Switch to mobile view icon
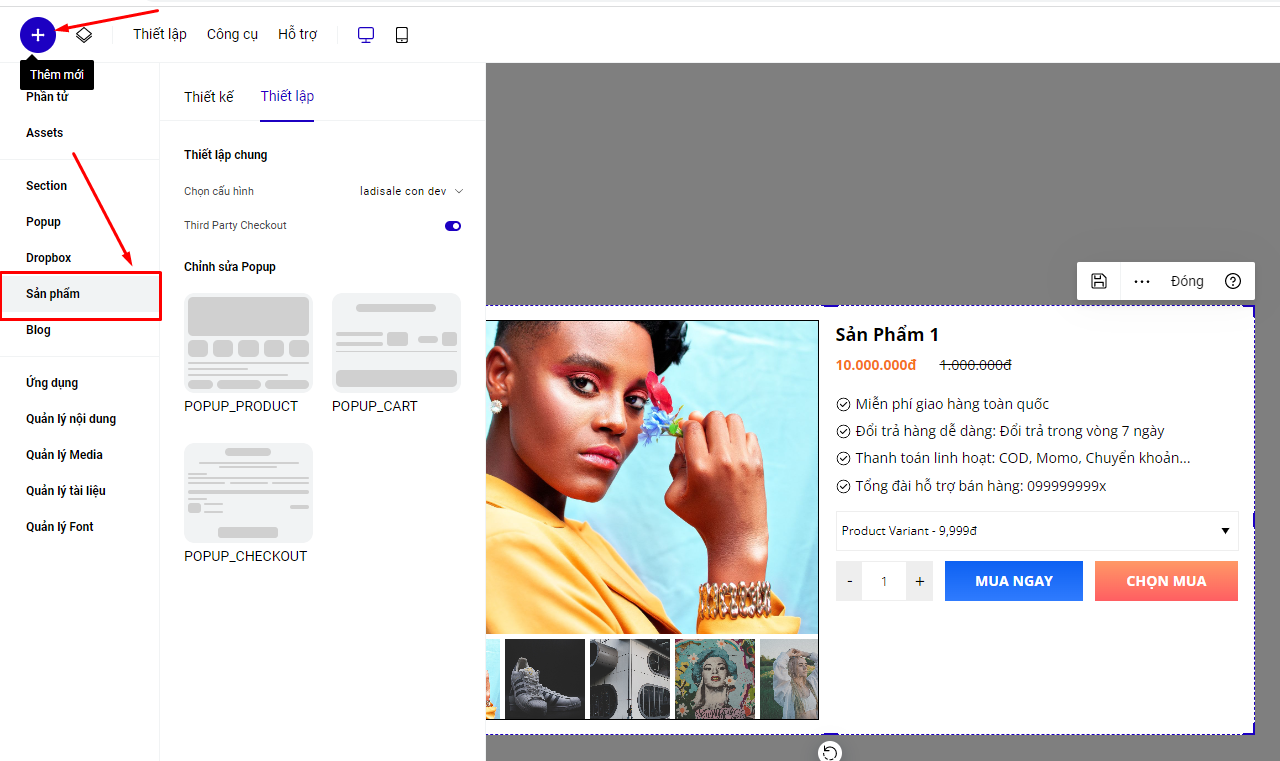The height and width of the screenshot is (761, 1280). [402, 35]
